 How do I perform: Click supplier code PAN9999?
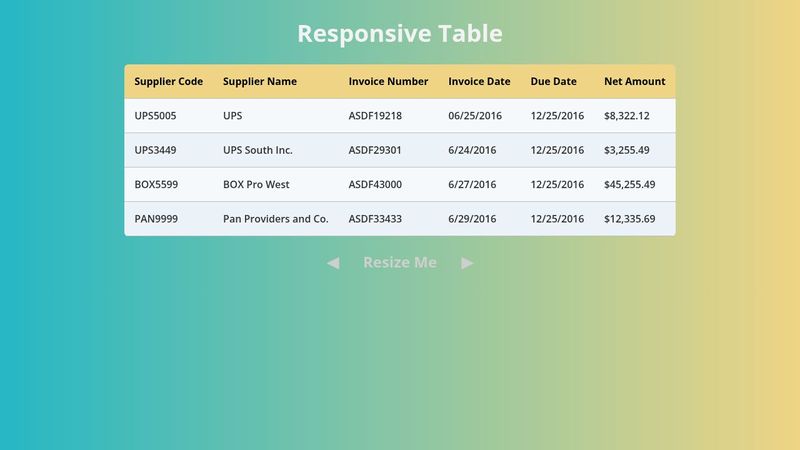[x=156, y=219]
